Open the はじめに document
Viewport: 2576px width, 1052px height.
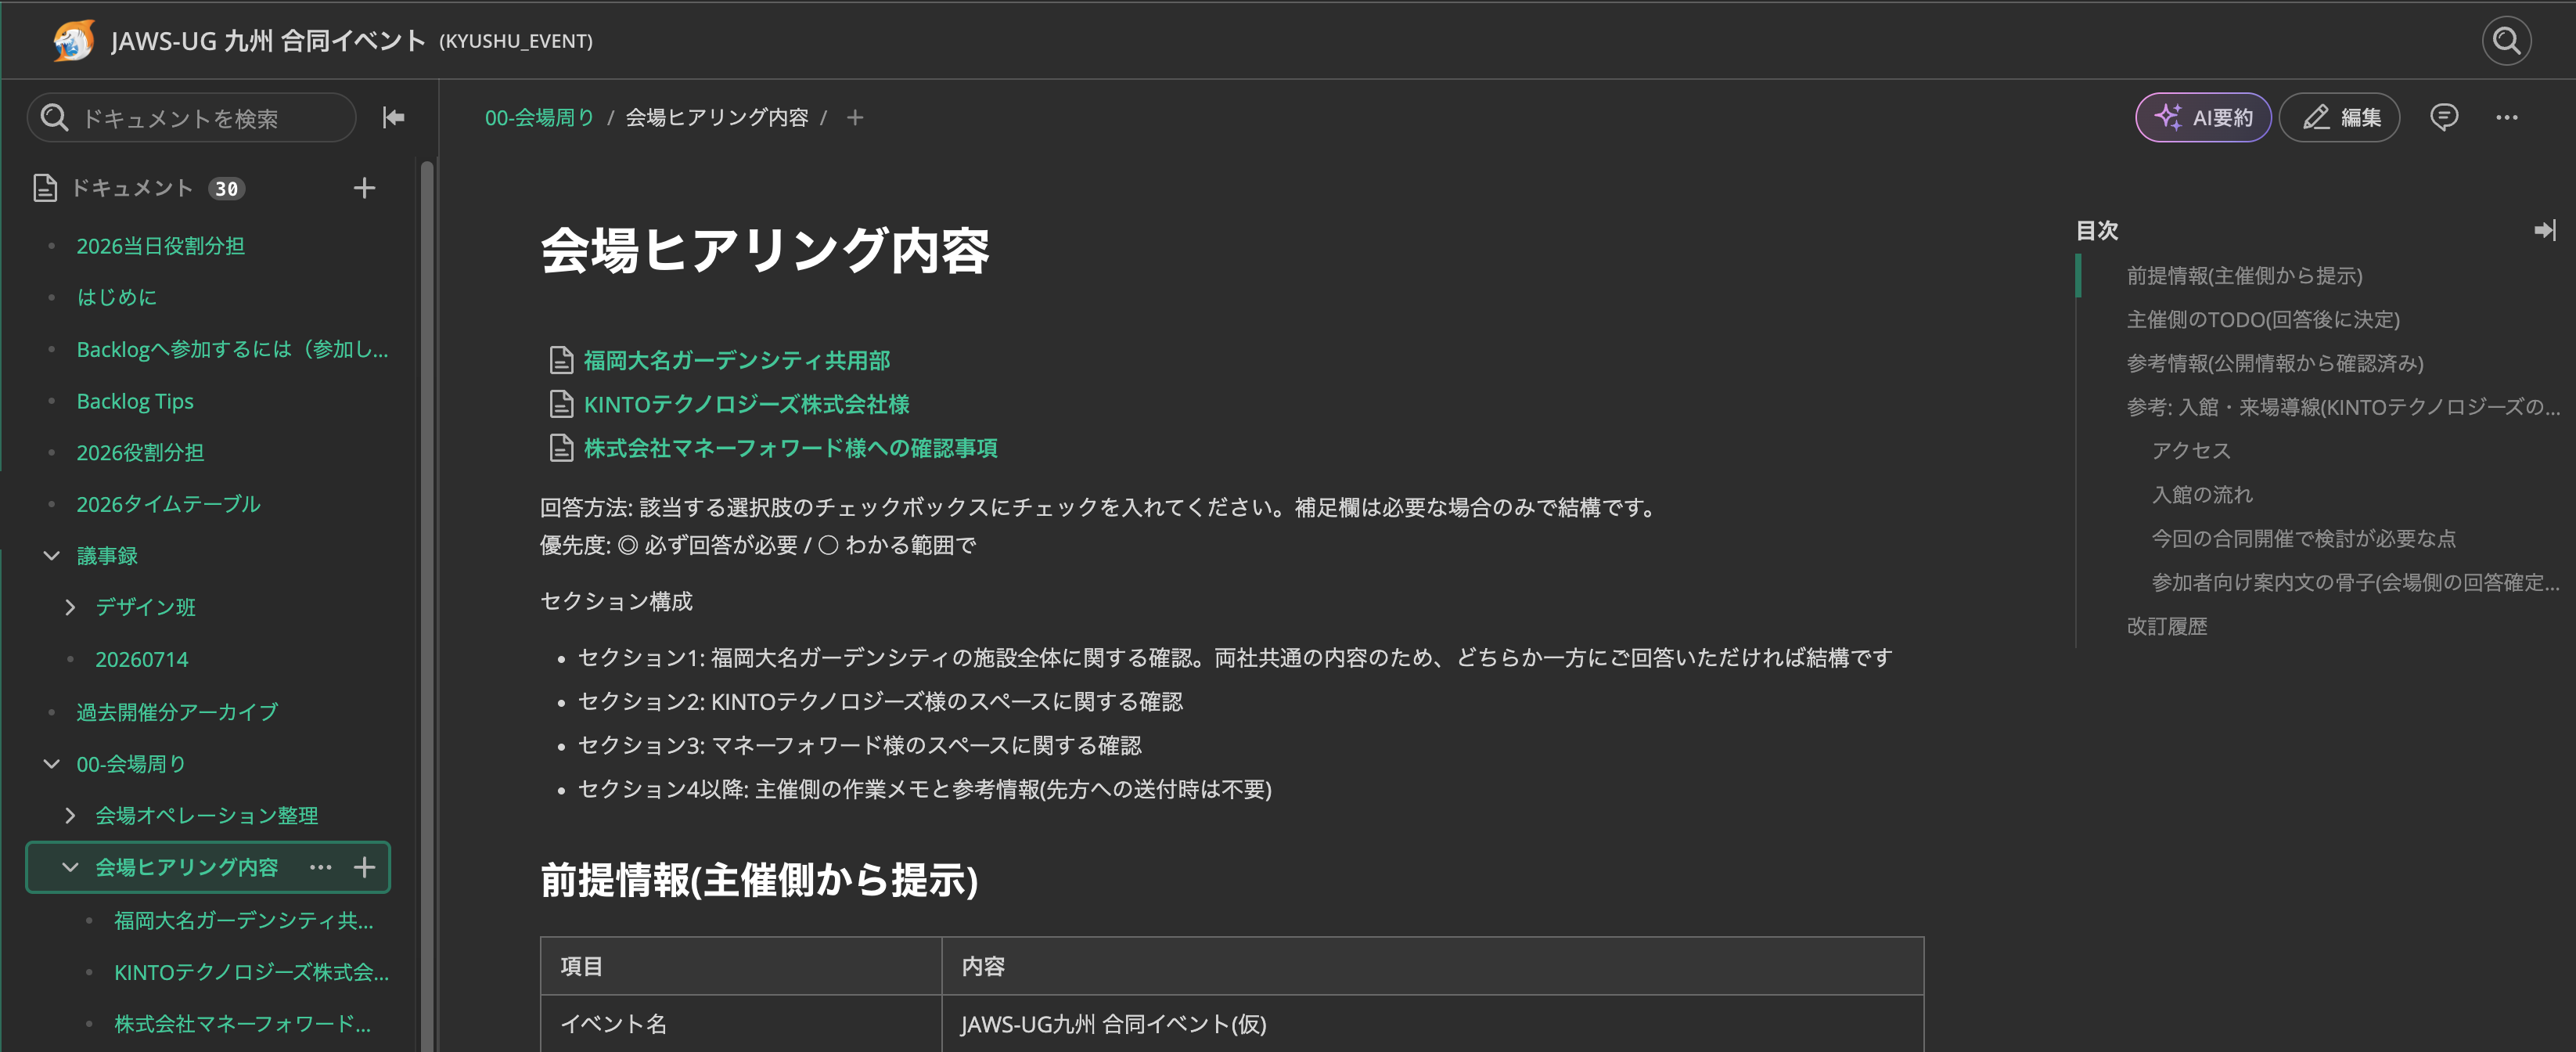coord(117,297)
